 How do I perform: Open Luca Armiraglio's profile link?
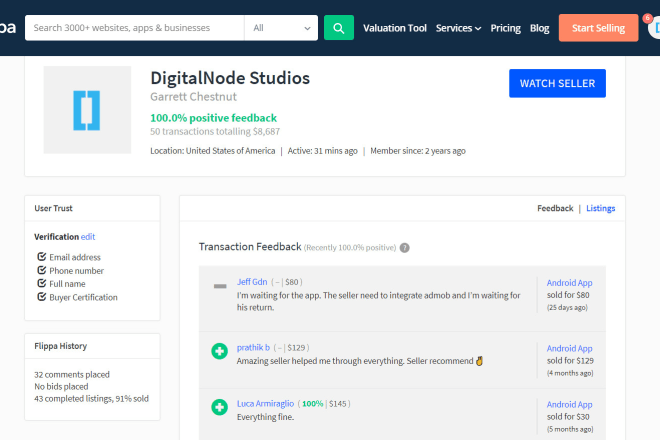266,403
